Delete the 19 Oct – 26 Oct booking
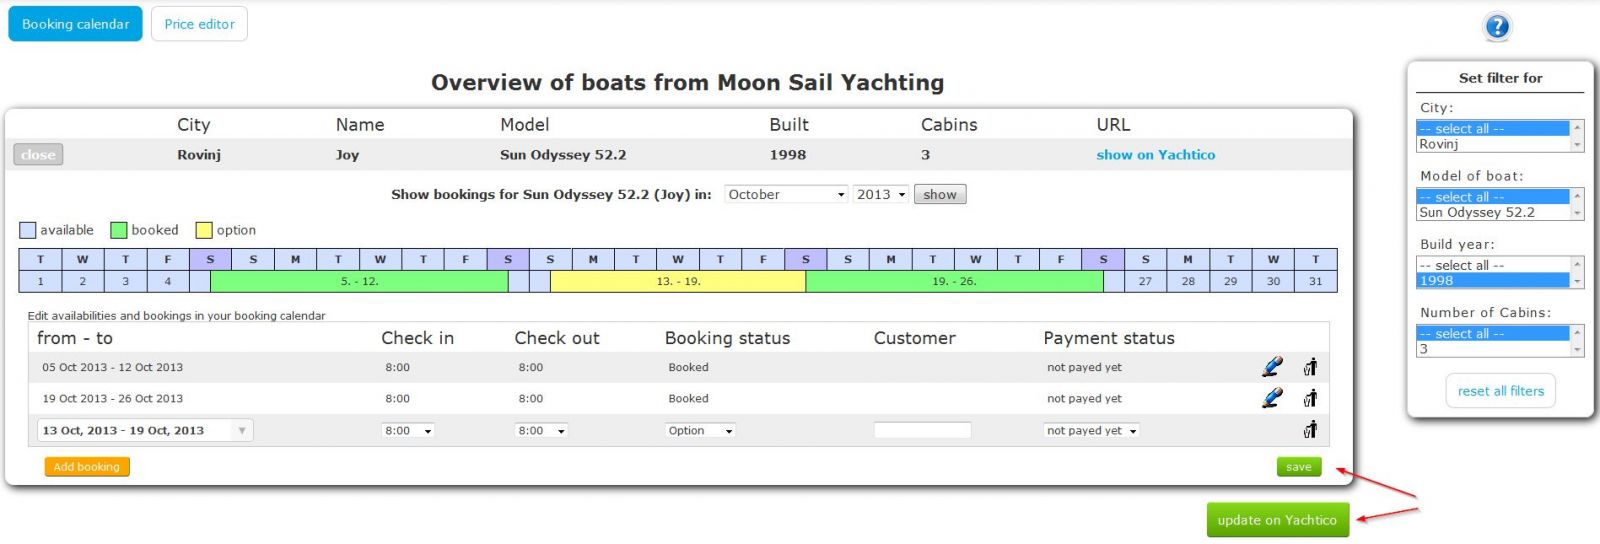 click(1310, 398)
